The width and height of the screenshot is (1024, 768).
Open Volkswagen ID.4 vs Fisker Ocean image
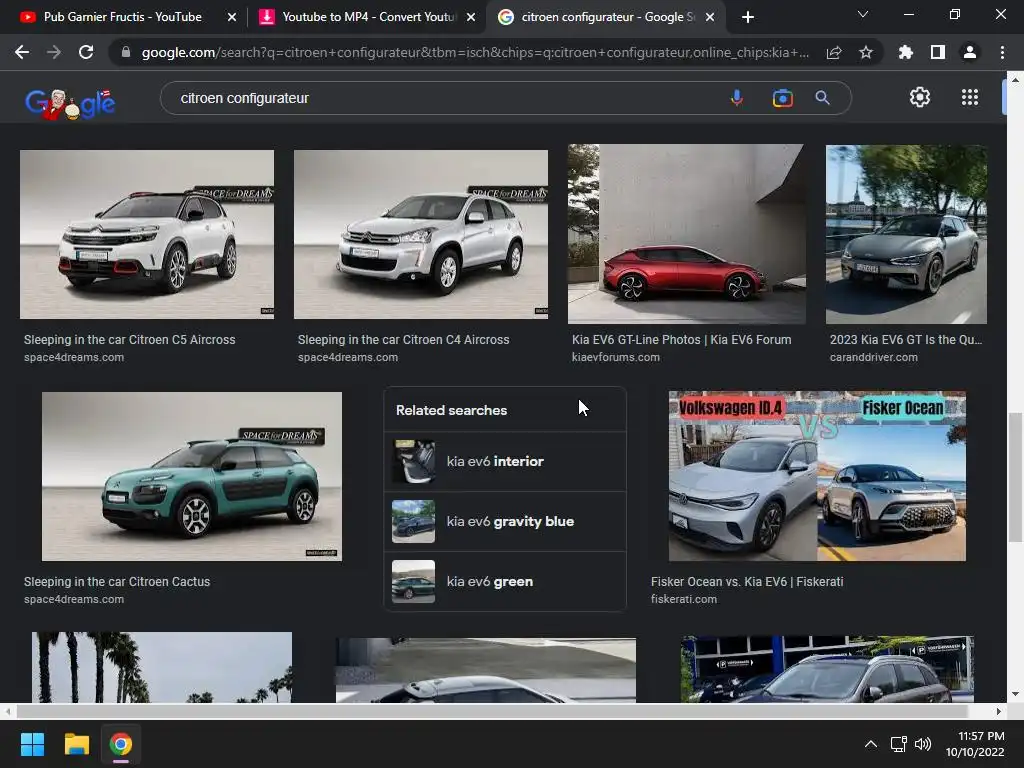coord(817,476)
